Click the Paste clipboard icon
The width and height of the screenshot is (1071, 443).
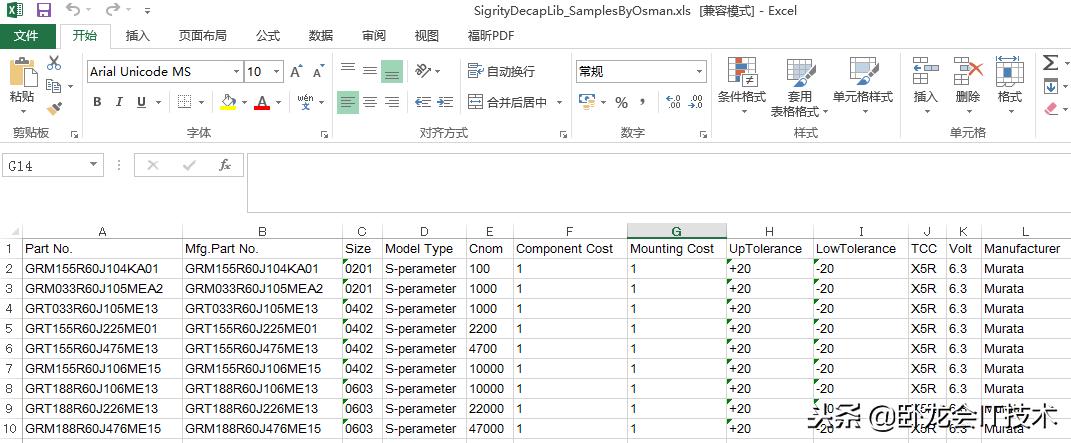22,72
